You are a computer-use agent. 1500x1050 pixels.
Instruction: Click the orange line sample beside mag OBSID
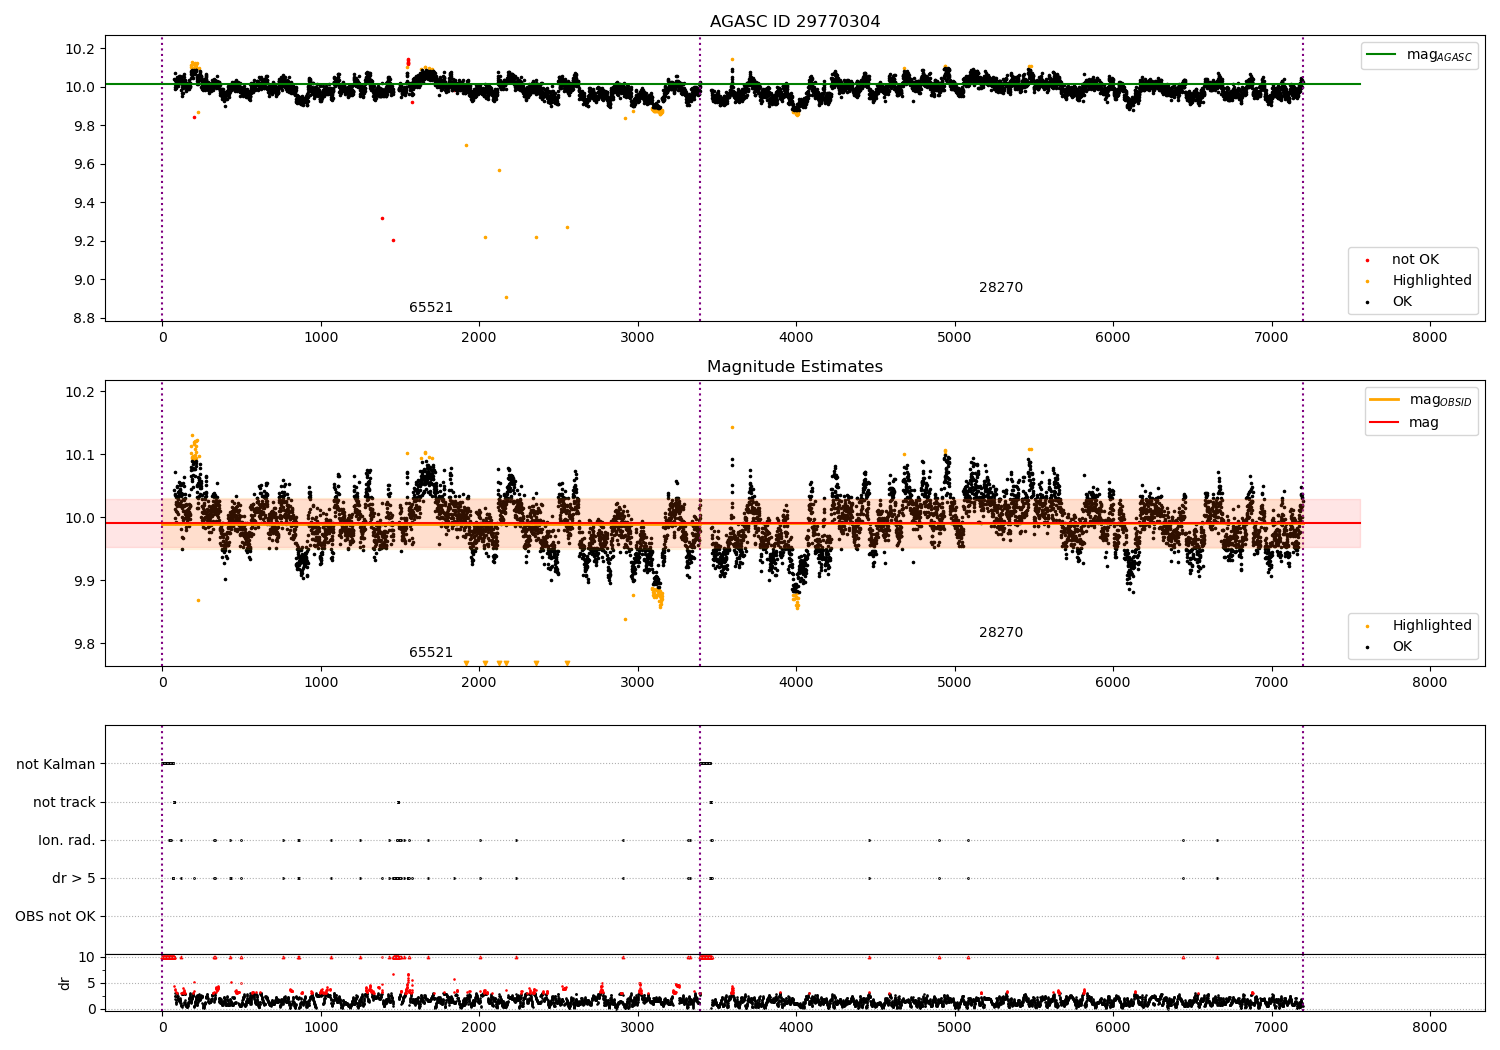coord(1384,400)
